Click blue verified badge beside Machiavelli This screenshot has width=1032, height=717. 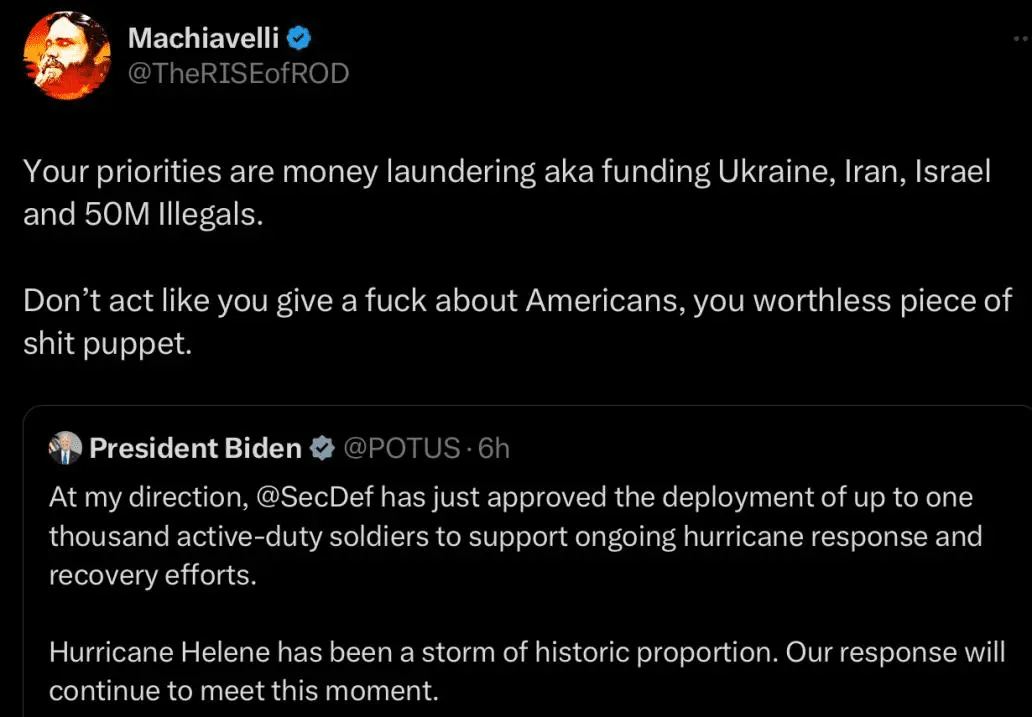[x=298, y=38]
